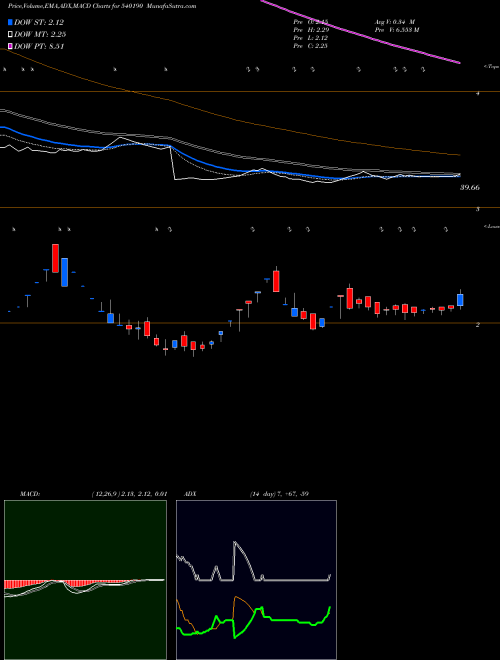The image size is (500, 660).
Task: Click the MACD panel title
Action: point(29,494)
